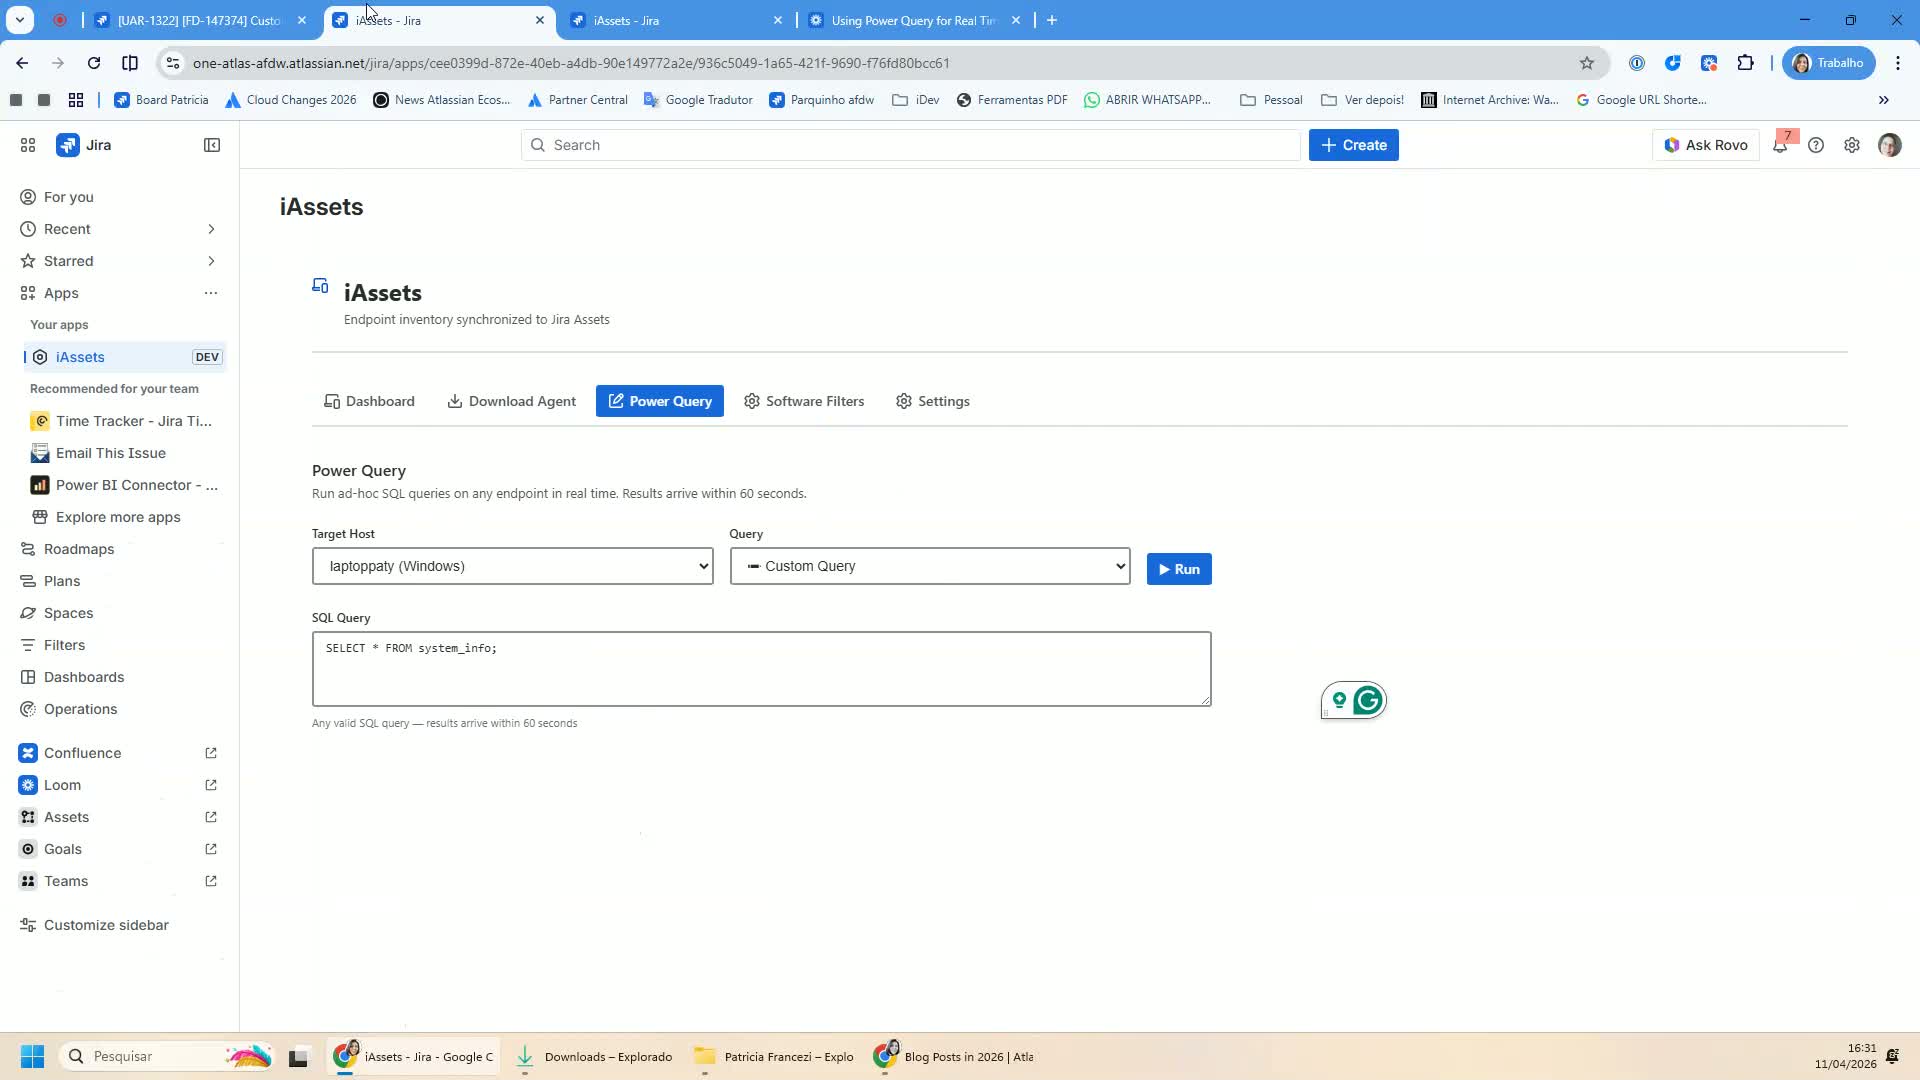Open Windows Start menu
This screenshot has width=1920, height=1080.
(x=32, y=1056)
